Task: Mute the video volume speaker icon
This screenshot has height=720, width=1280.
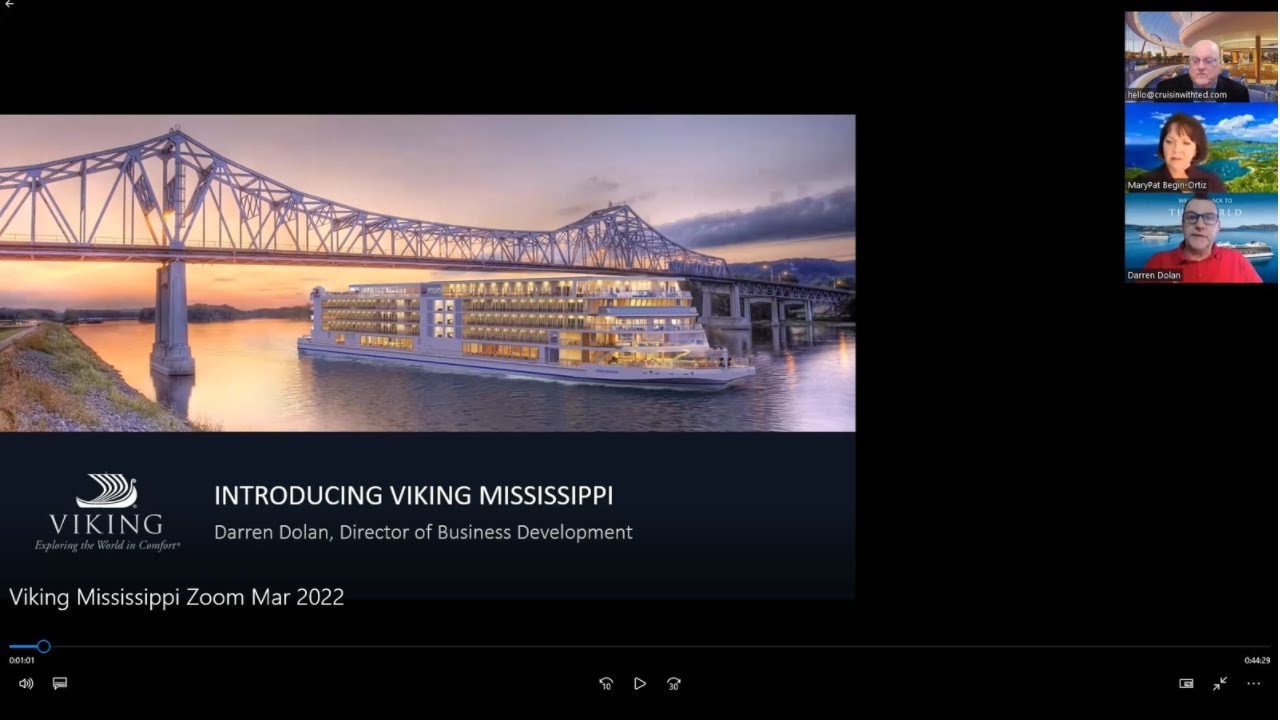Action: pyautogui.click(x=26, y=684)
